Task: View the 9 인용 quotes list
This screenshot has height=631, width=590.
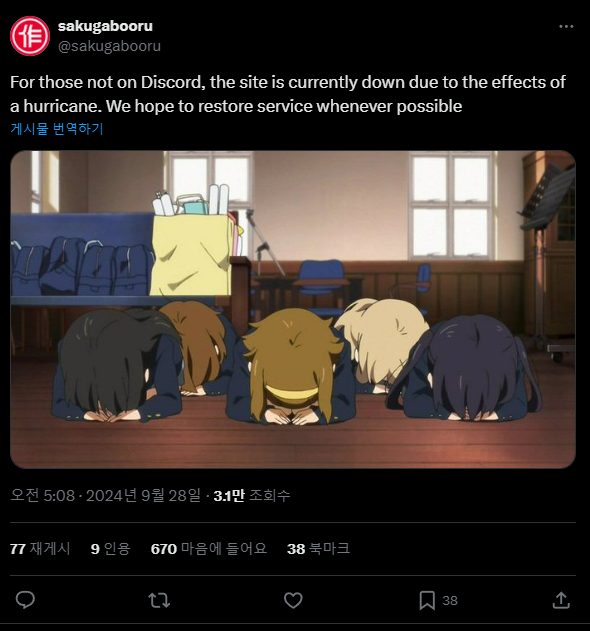Action: (x=110, y=549)
